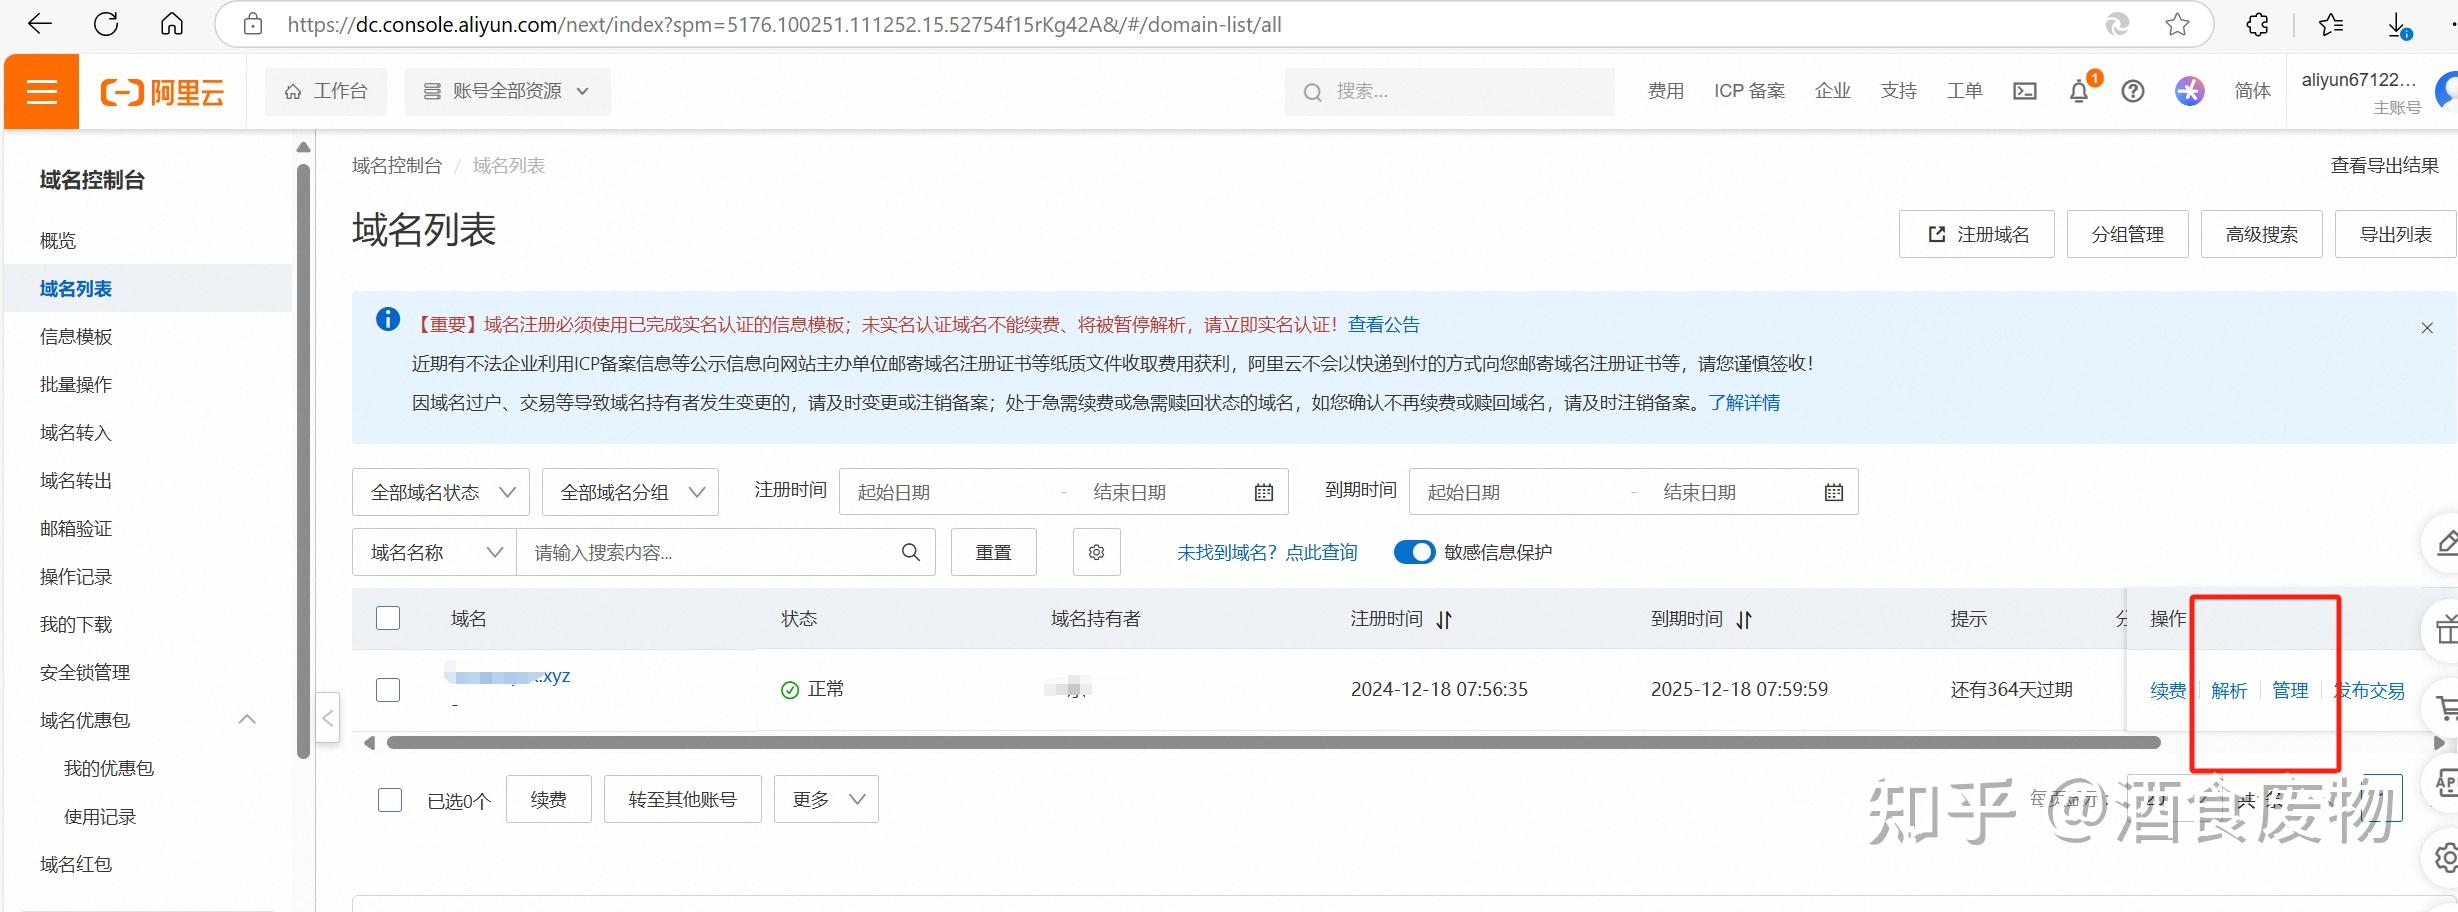This screenshot has height=912, width=2458.
Task: Select 信息模板 in the left sidebar
Action: [x=76, y=336]
